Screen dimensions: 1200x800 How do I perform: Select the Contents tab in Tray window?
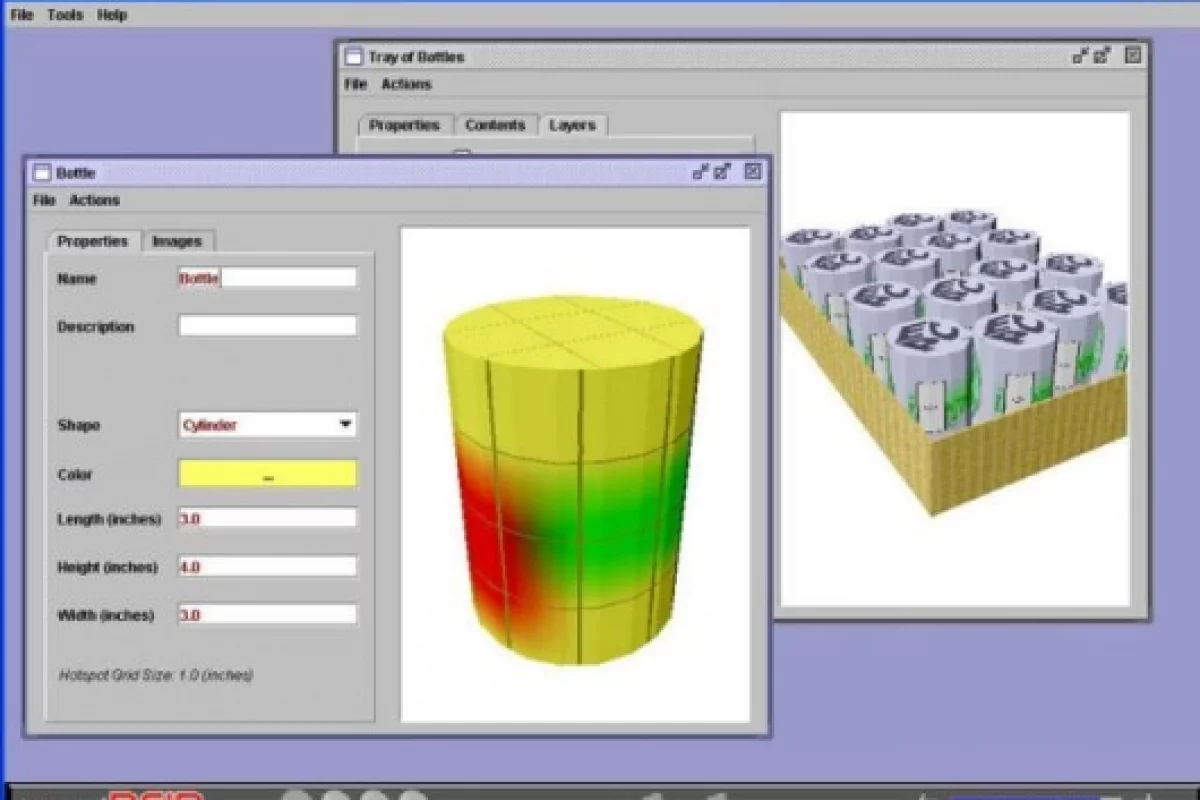(495, 125)
